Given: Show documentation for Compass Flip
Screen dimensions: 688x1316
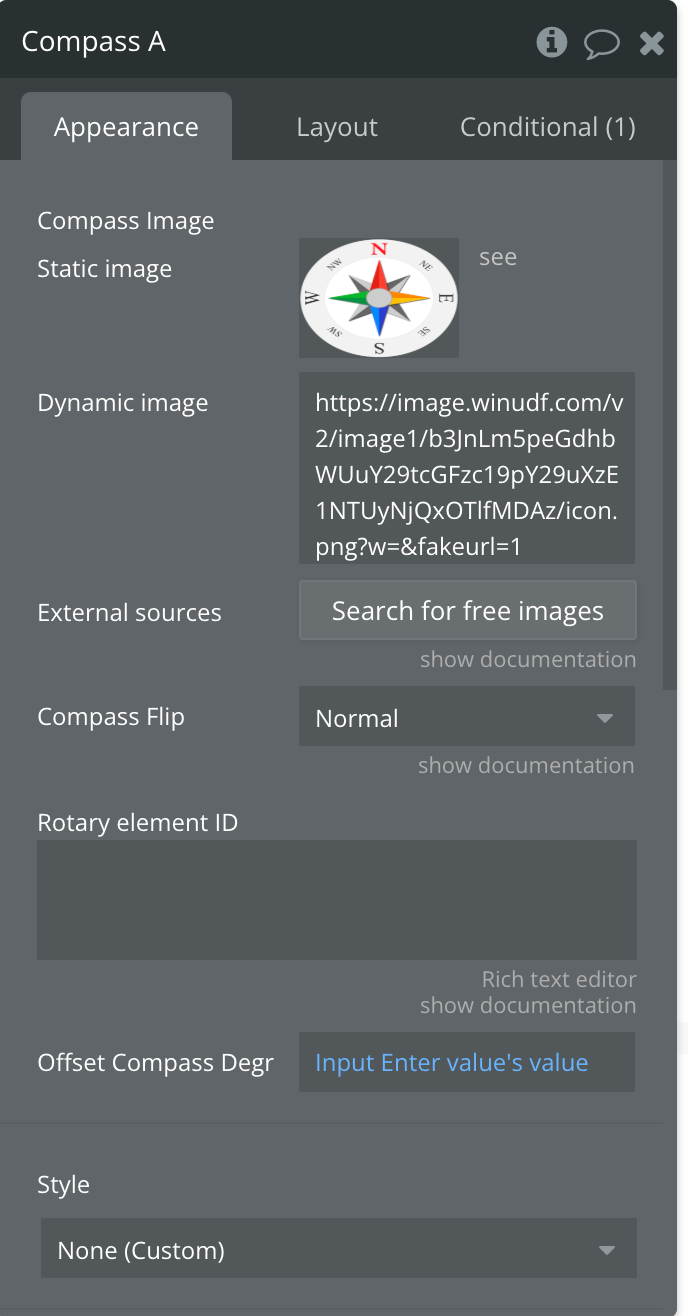Looking at the screenshot, I should (526, 765).
